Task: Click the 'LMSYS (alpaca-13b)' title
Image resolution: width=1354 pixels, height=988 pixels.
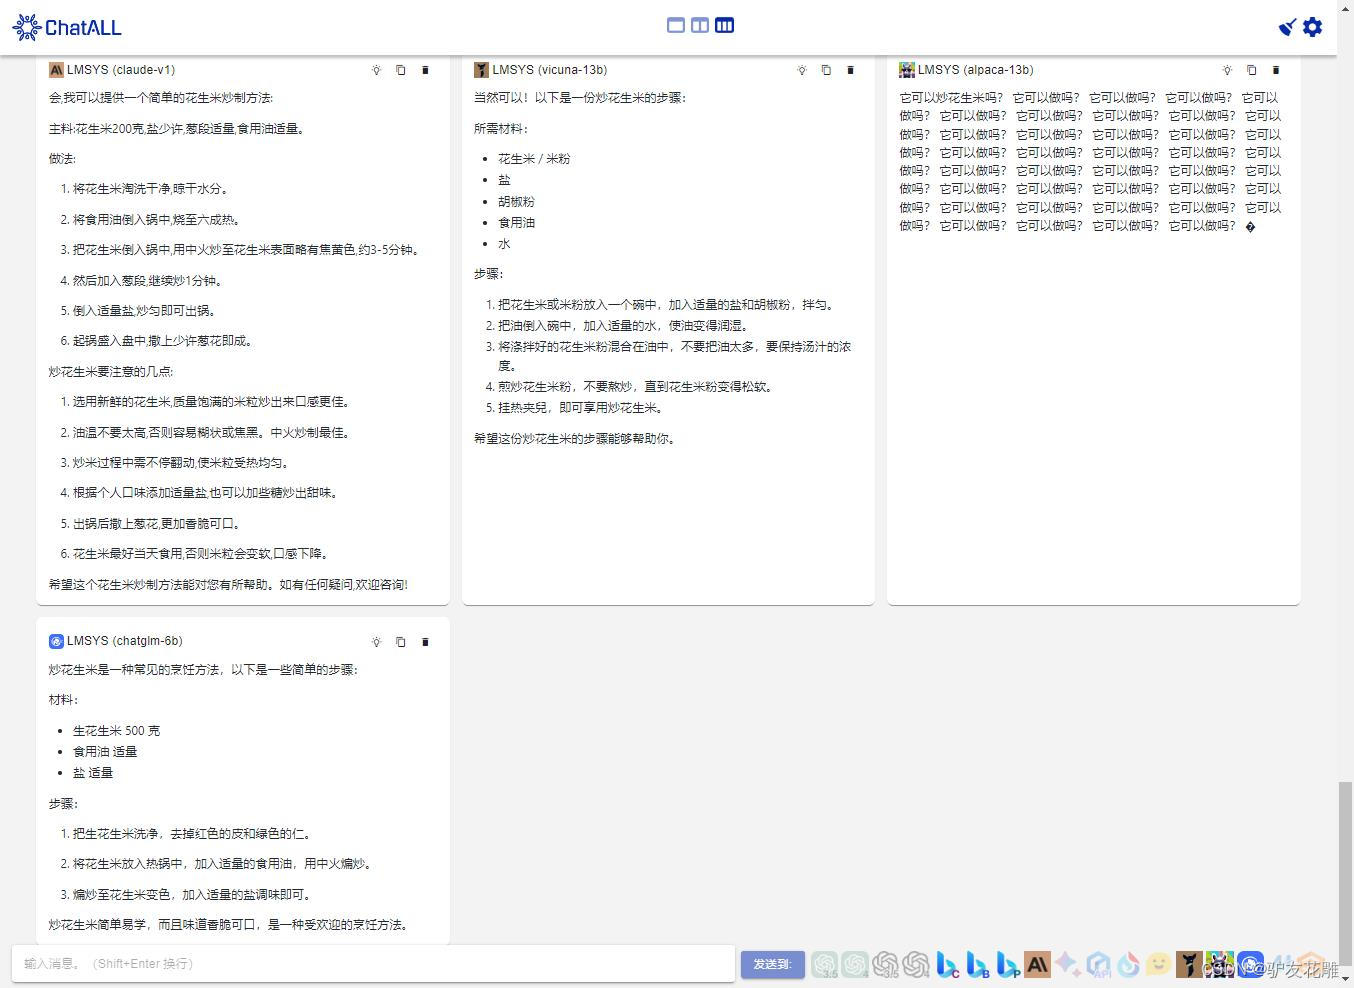Action: coord(976,70)
